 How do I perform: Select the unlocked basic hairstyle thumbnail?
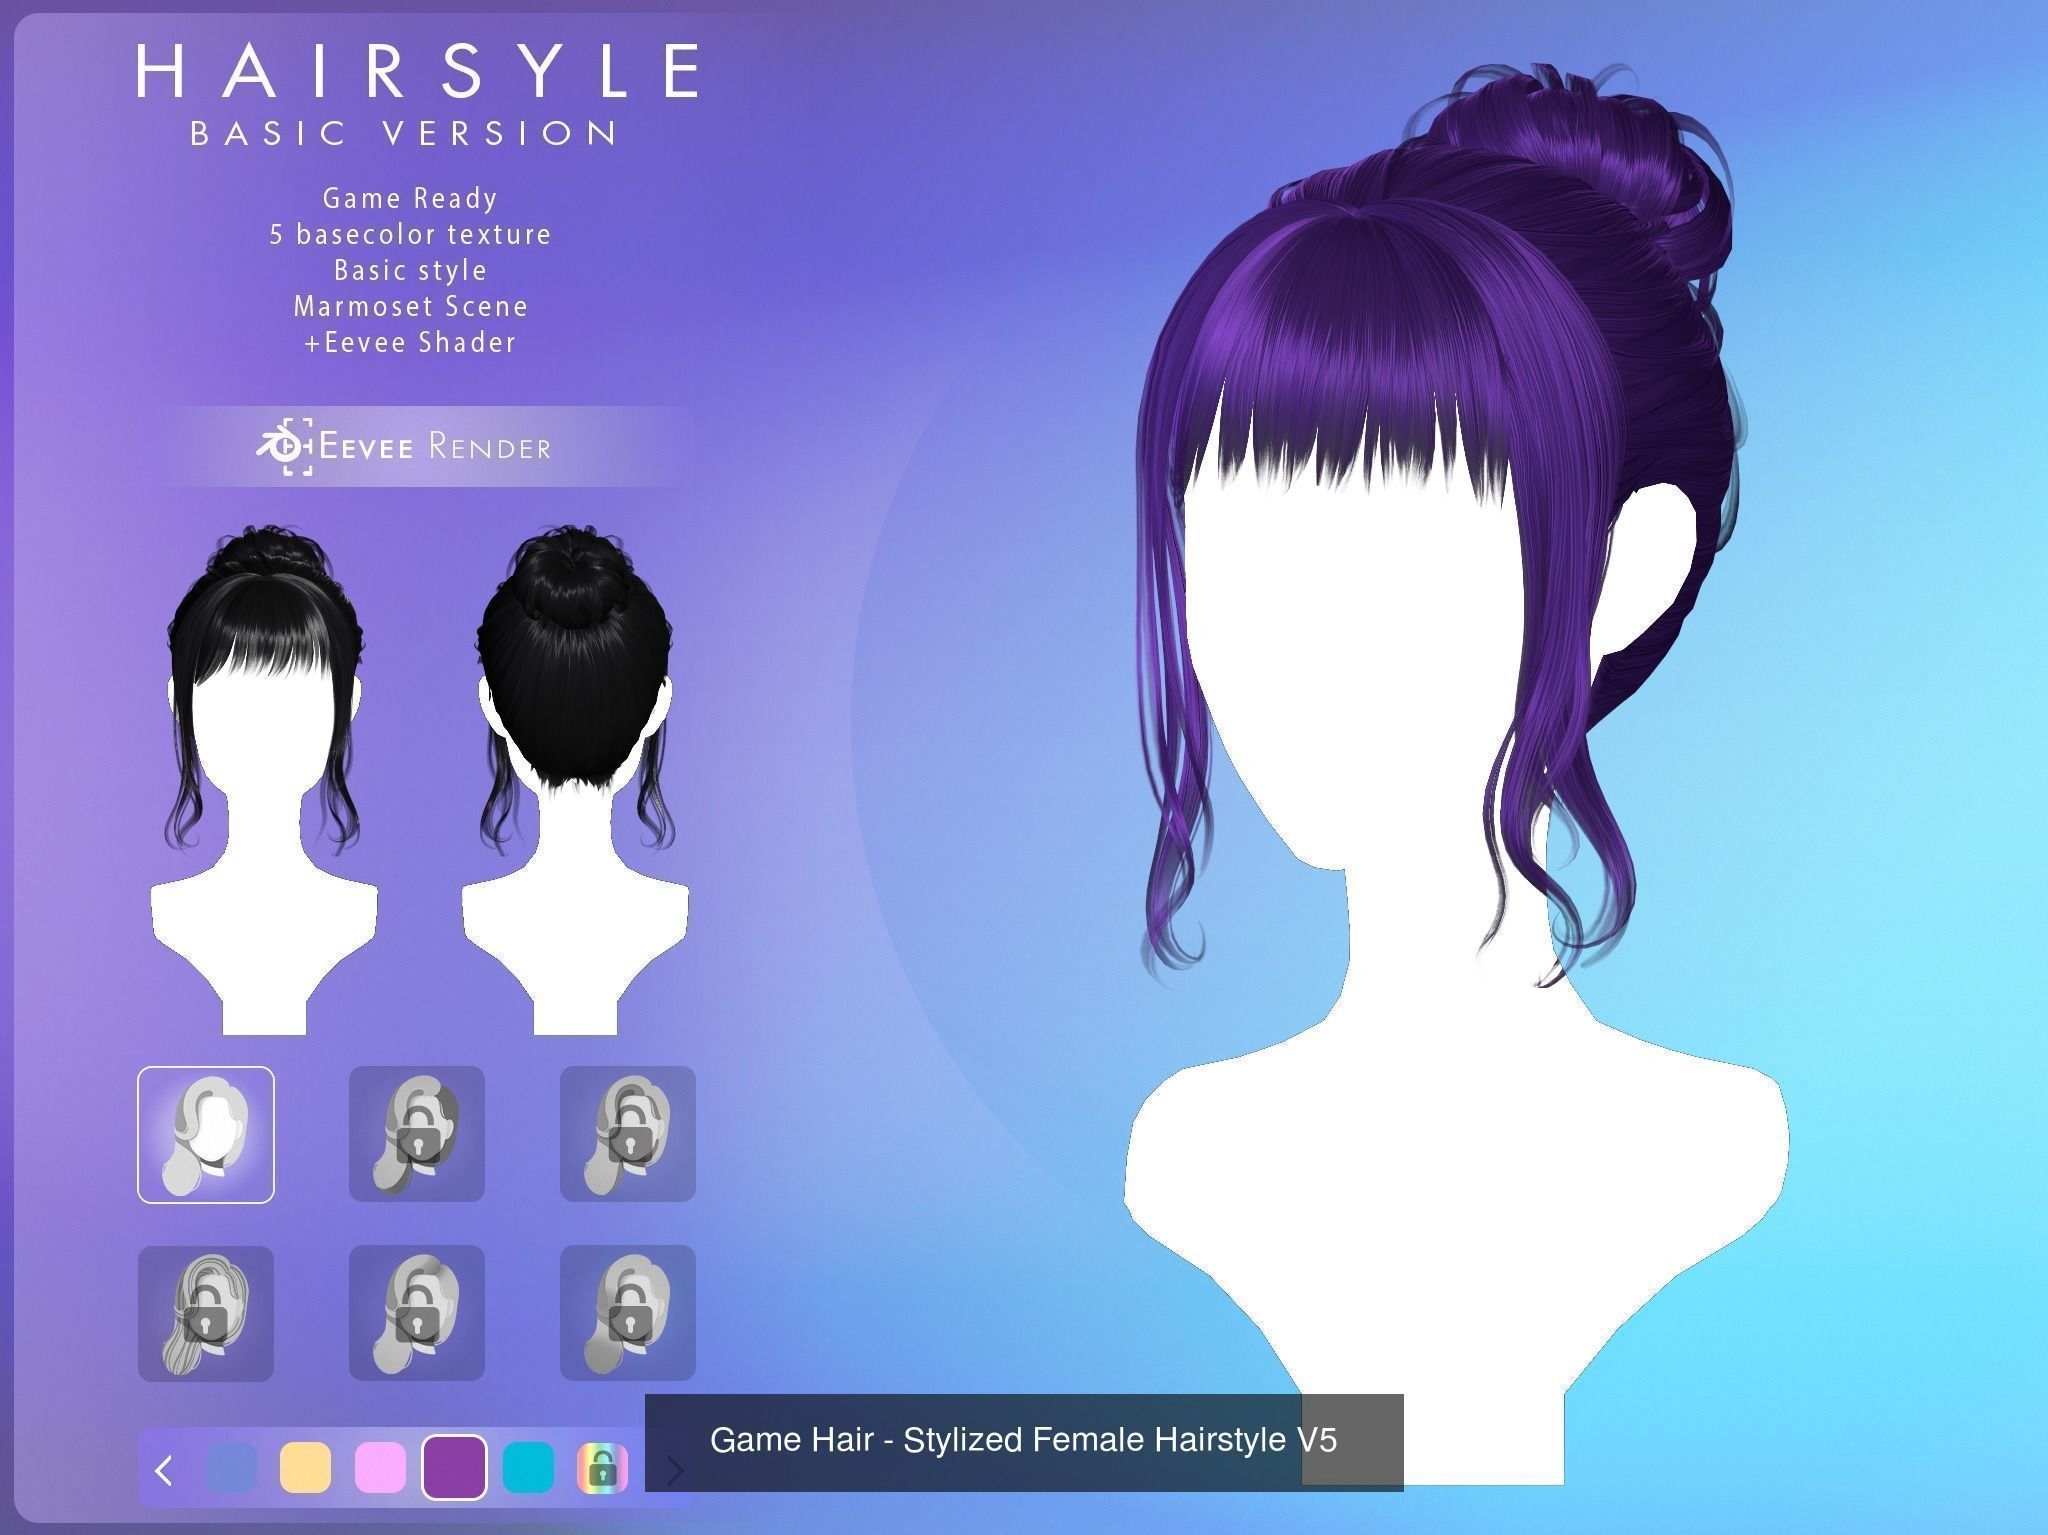point(206,1134)
